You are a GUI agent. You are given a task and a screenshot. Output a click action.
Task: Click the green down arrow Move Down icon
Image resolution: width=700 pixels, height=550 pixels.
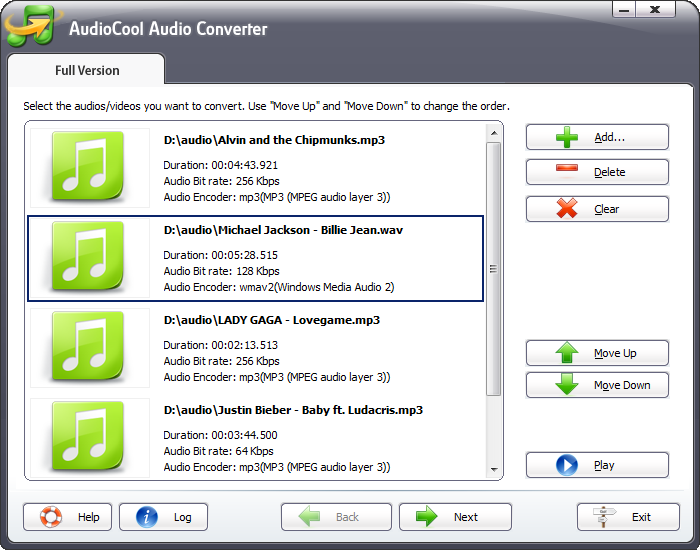pyautogui.click(x=567, y=384)
